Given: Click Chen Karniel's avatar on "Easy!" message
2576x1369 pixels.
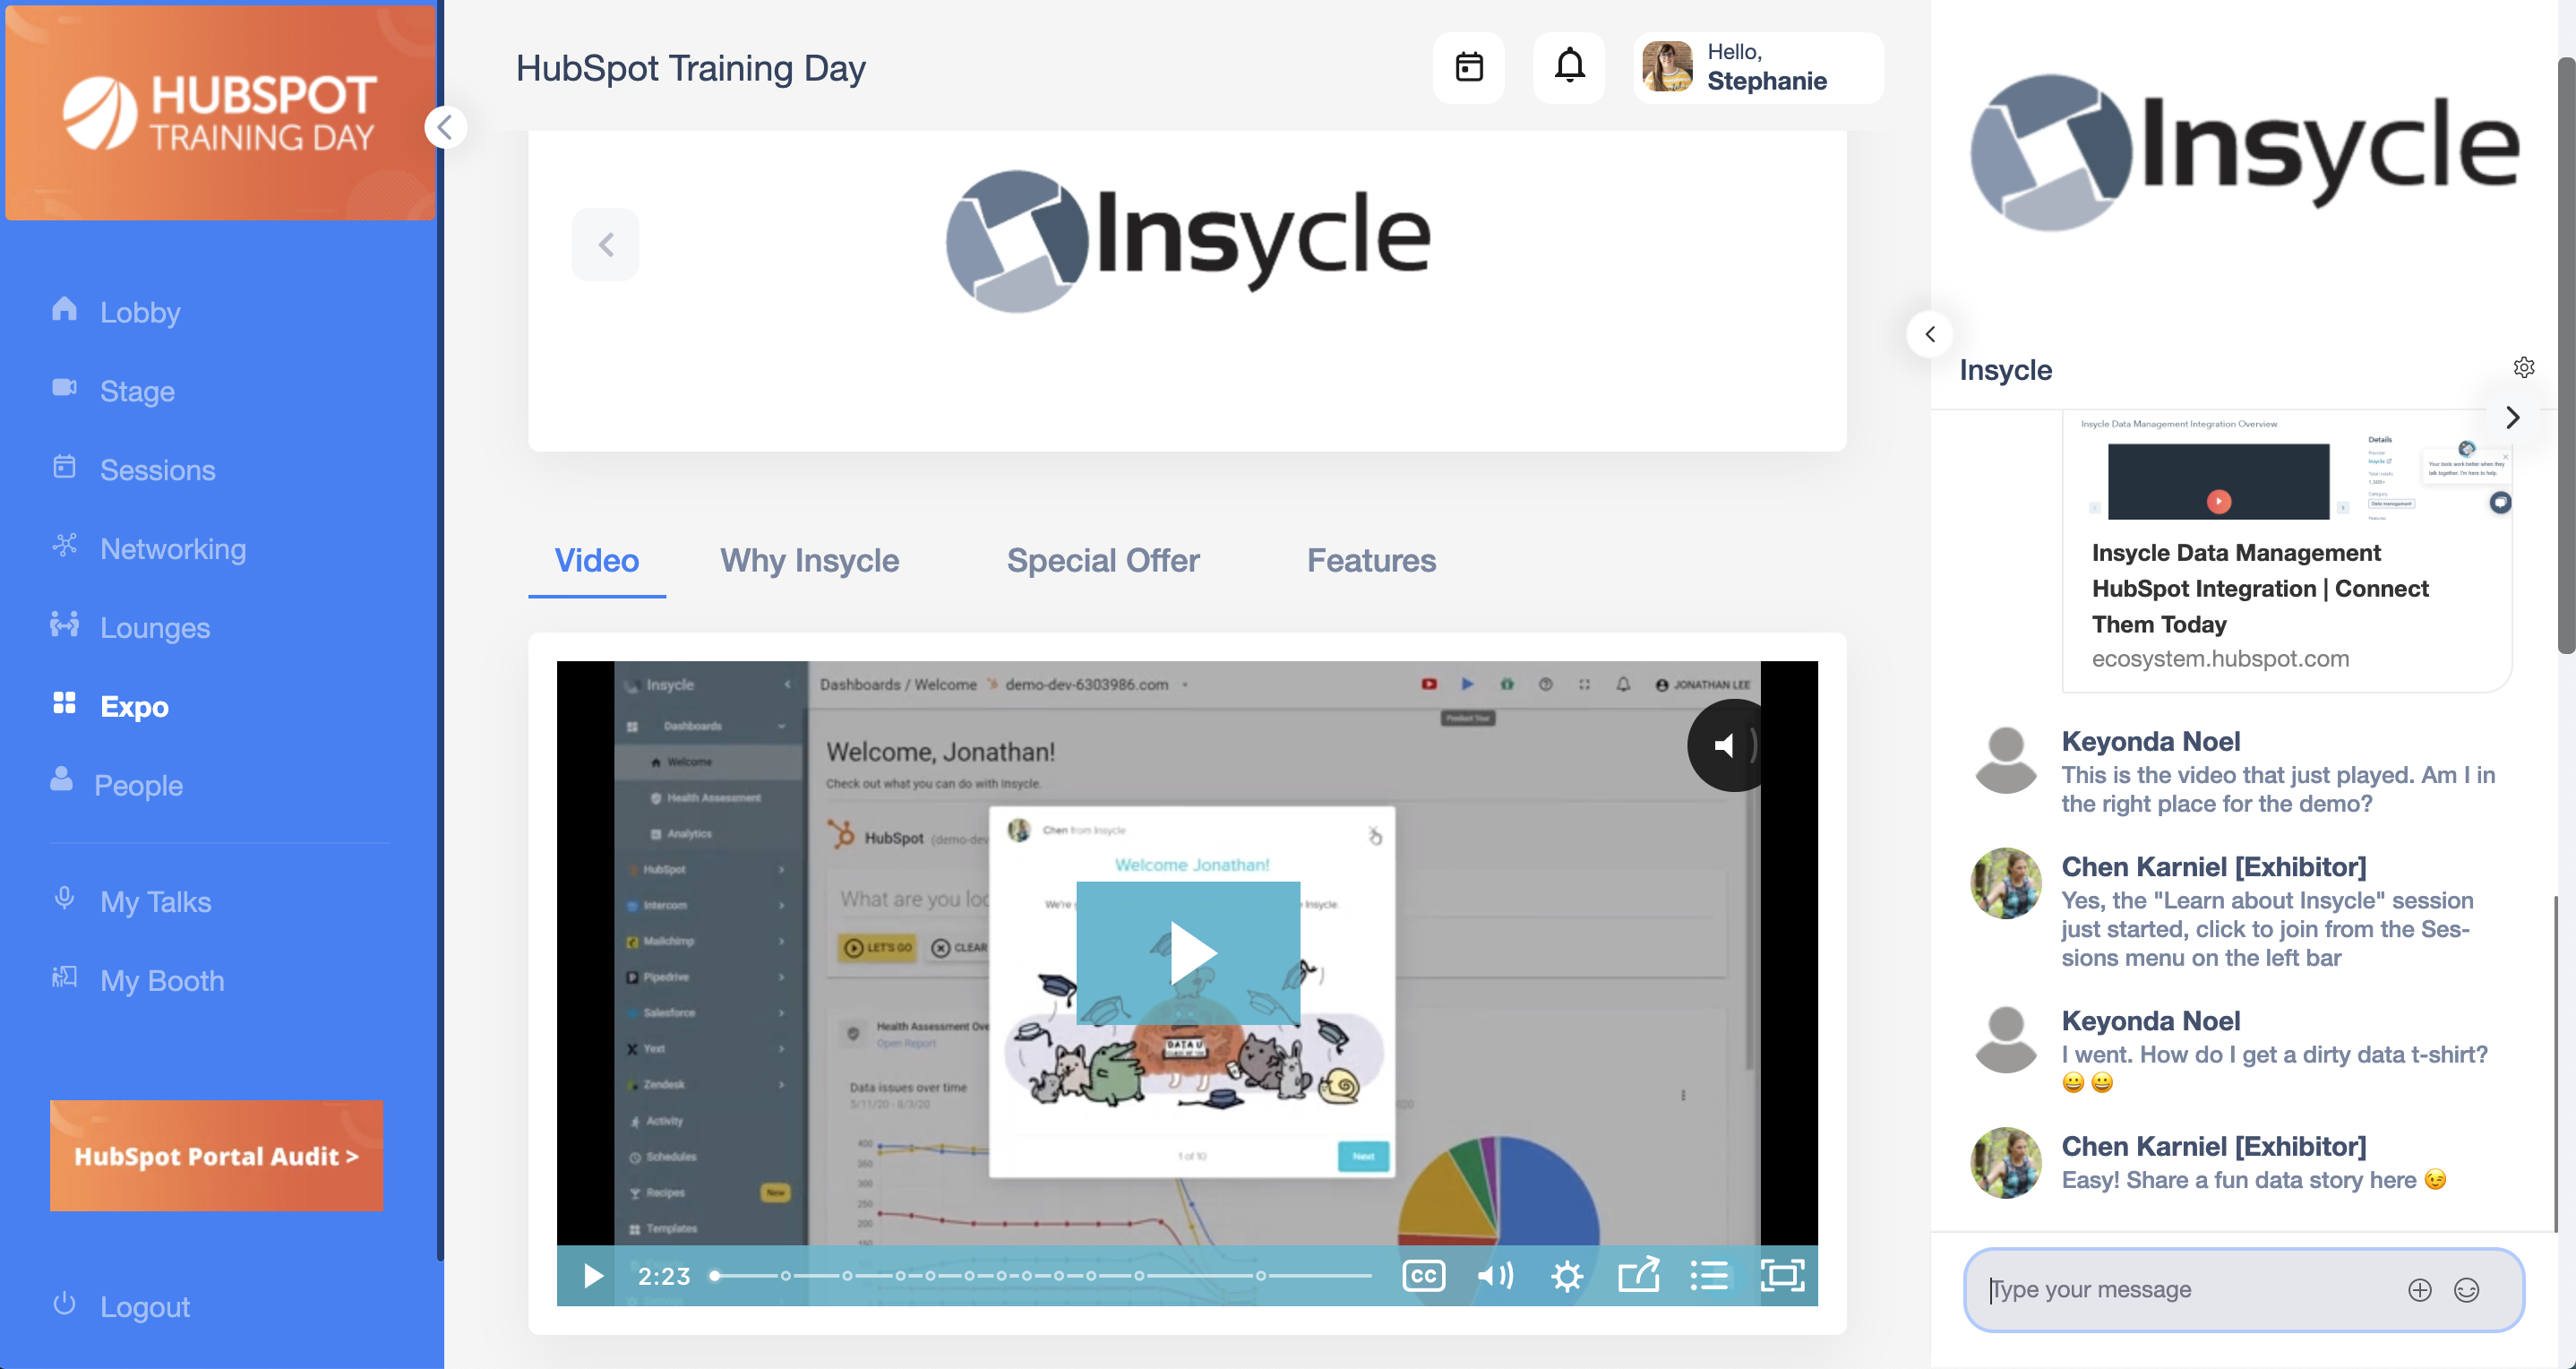Looking at the screenshot, I should (2005, 1163).
